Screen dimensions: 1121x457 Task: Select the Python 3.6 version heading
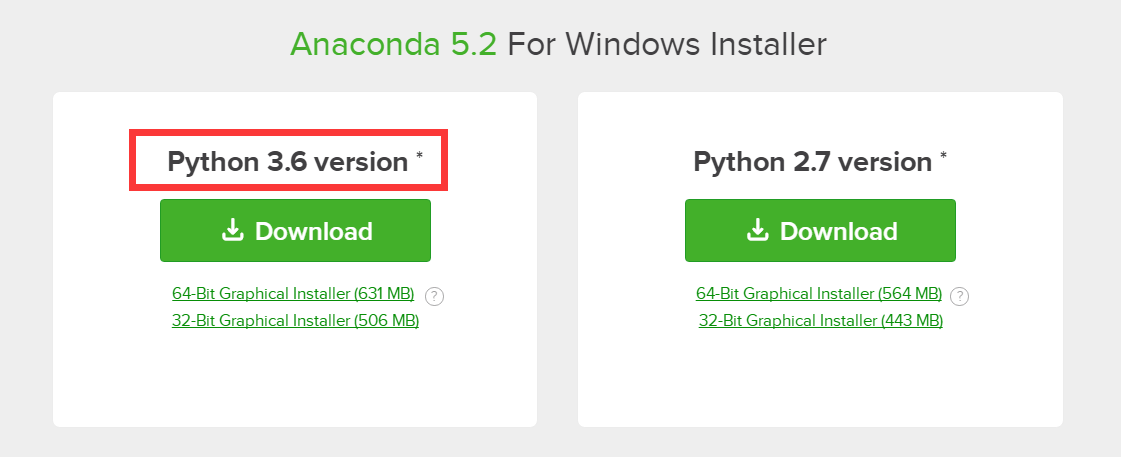click(287, 162)
